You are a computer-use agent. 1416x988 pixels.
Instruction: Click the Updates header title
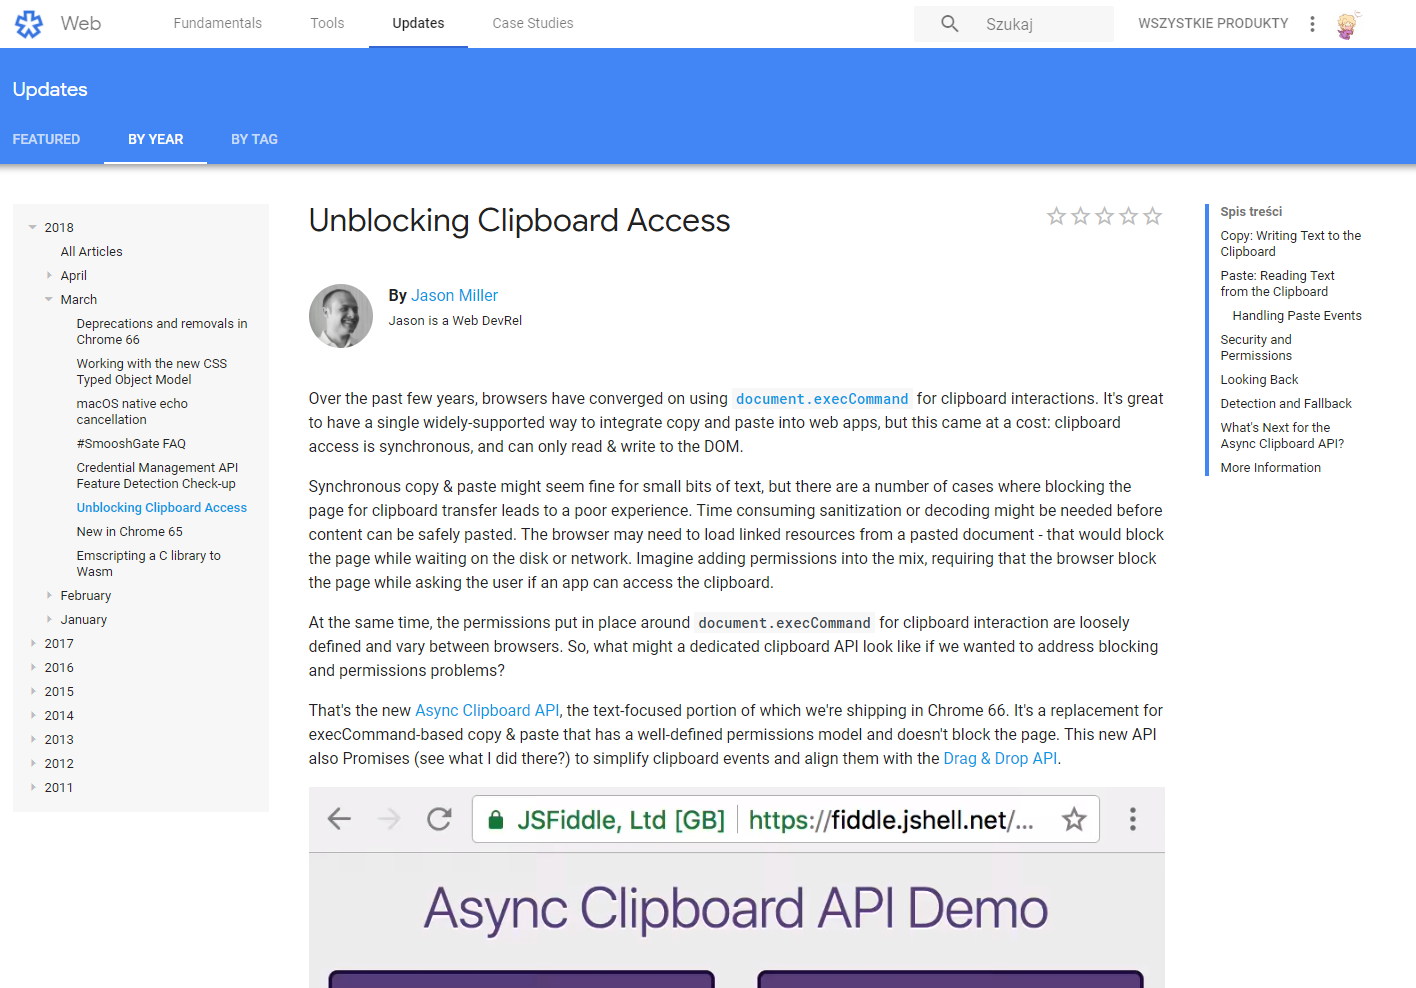[50, 89]
